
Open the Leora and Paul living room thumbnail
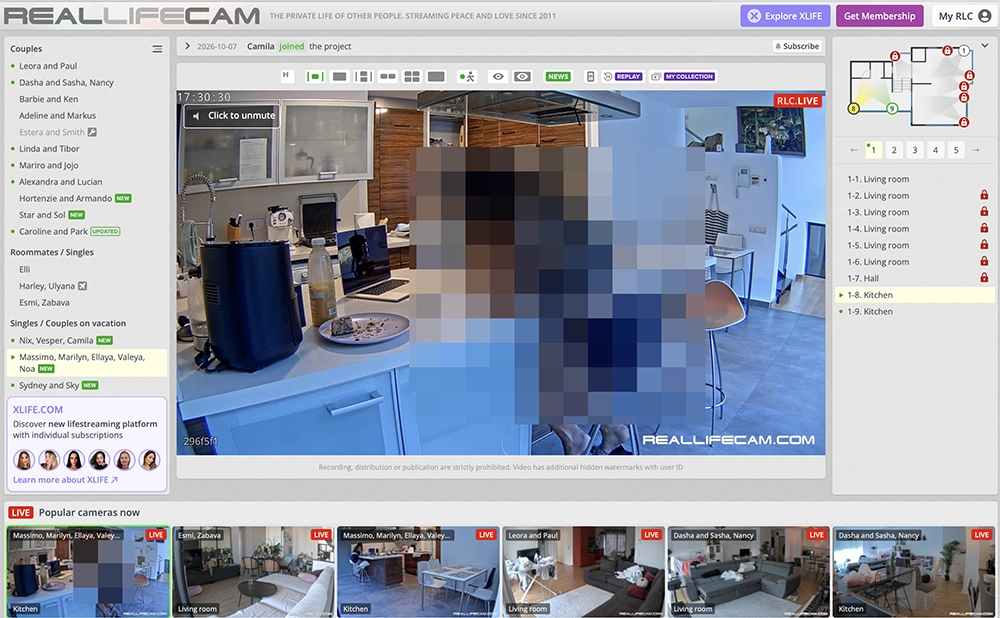tap(583, 571)
